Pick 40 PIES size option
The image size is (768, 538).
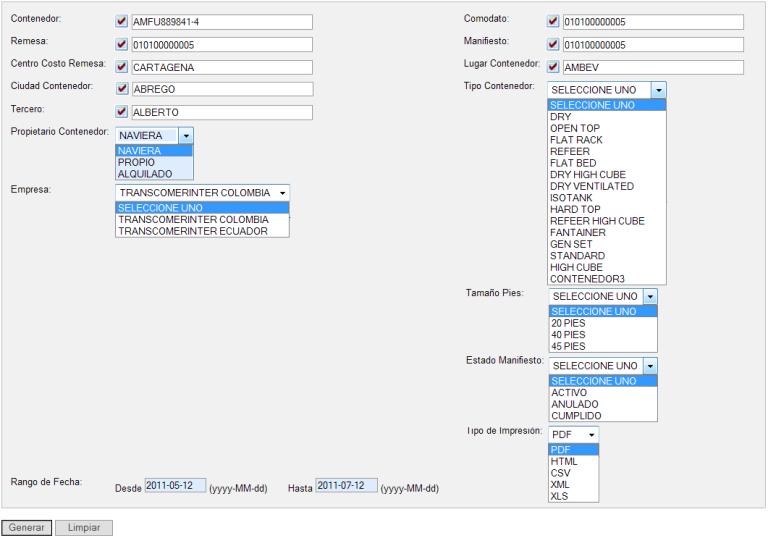point(568,335)
